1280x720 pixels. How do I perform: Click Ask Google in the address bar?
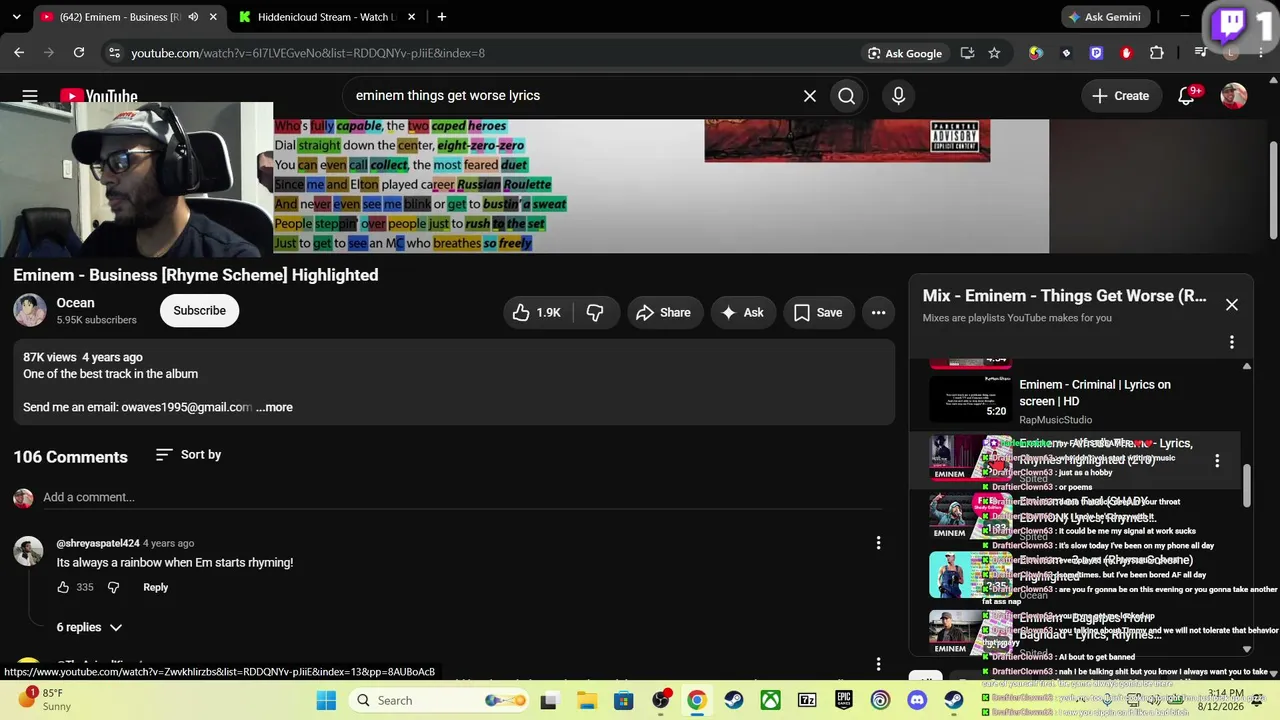[x=905, y=53]
